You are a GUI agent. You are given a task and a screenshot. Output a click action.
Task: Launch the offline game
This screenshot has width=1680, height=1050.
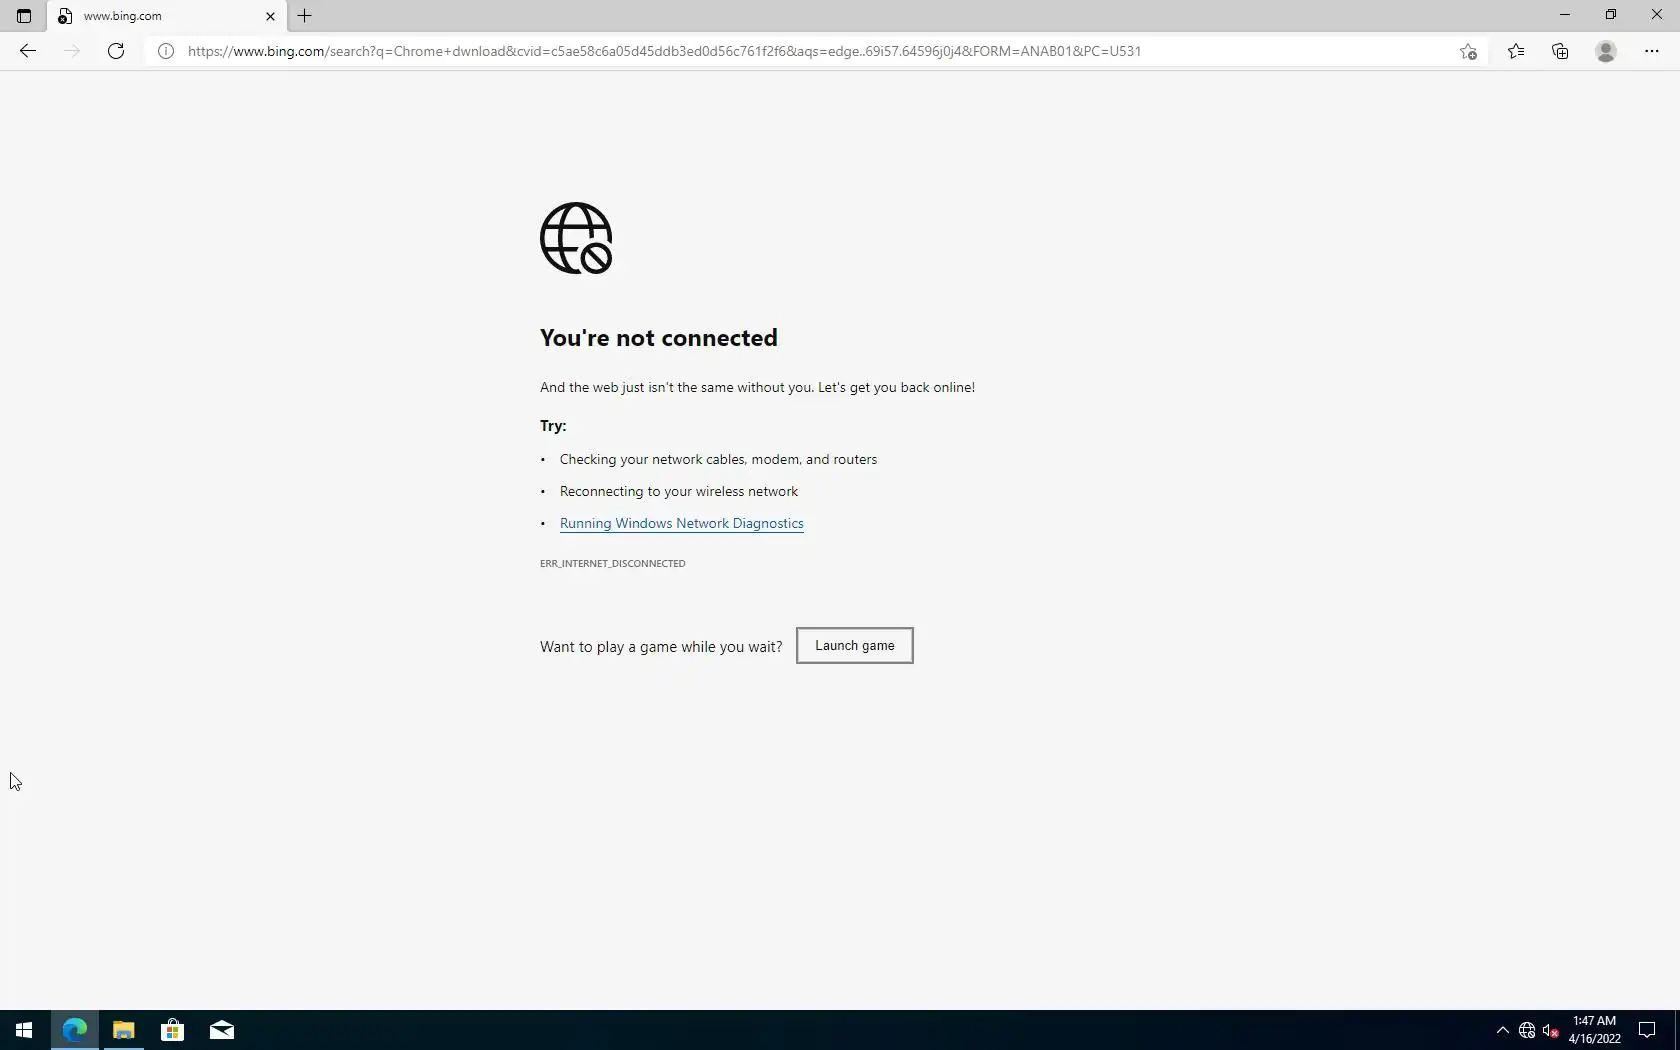coord(855,645)
